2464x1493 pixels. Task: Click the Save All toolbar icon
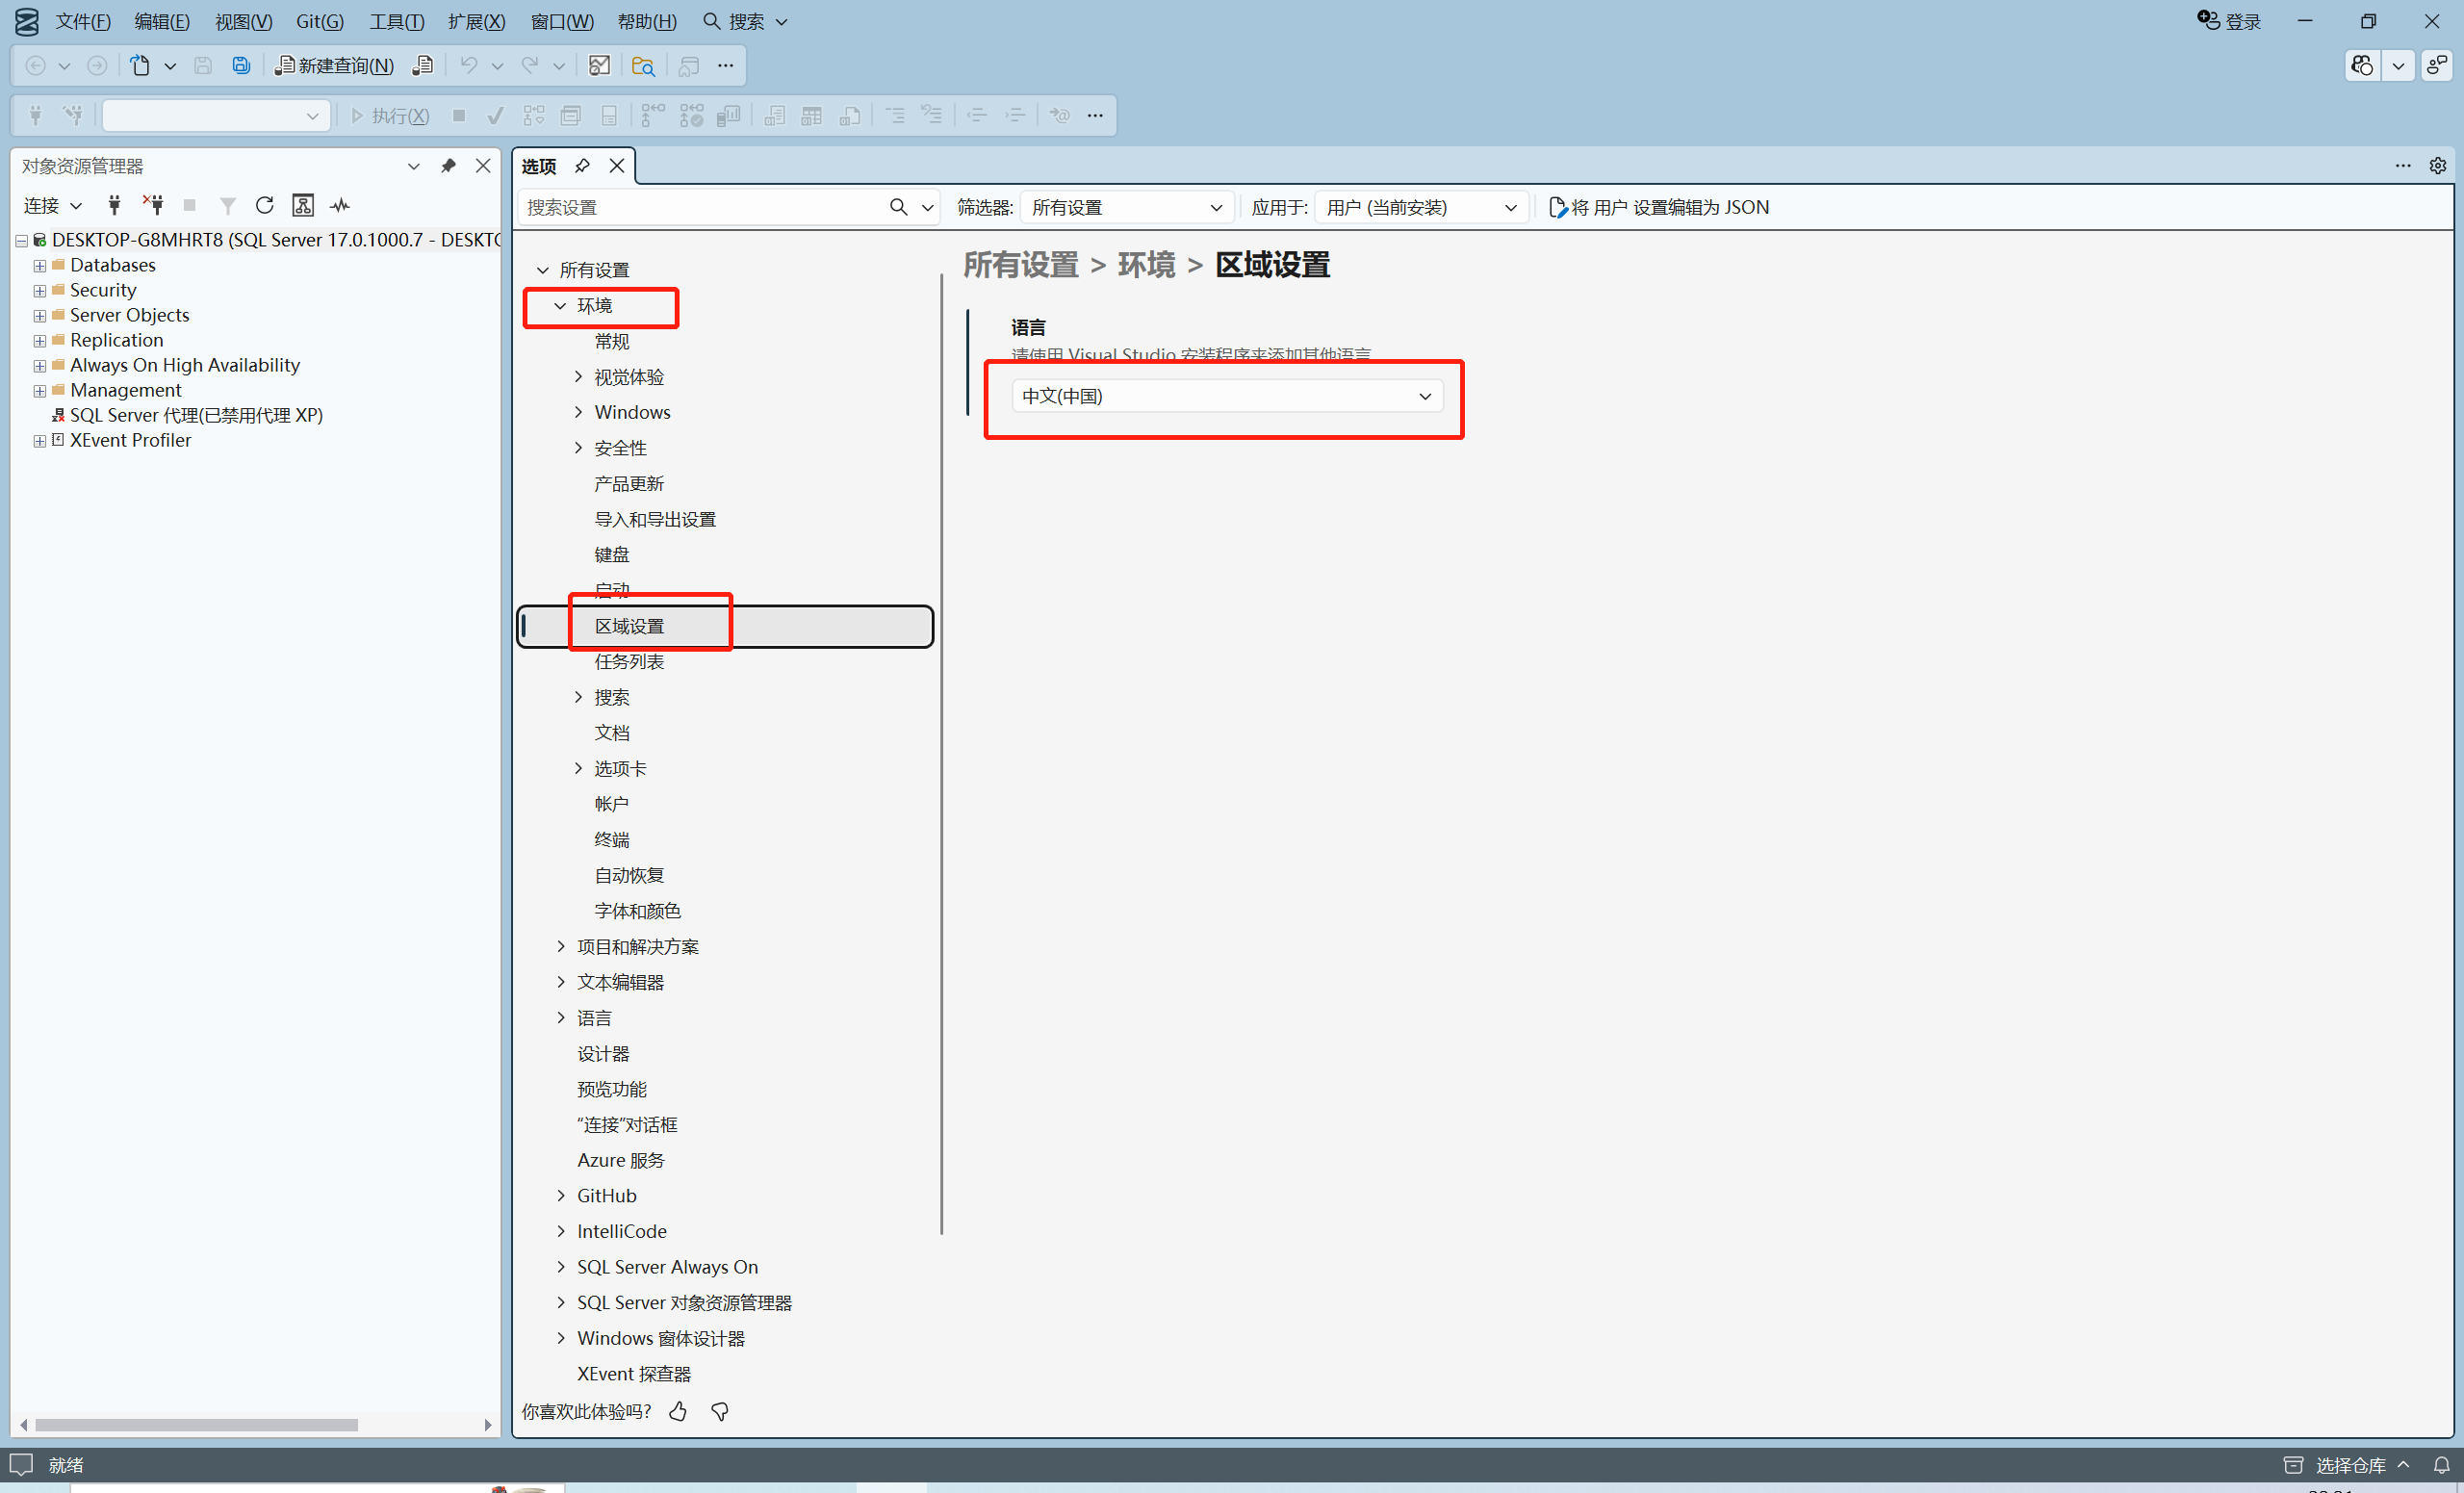coord(241,65)
